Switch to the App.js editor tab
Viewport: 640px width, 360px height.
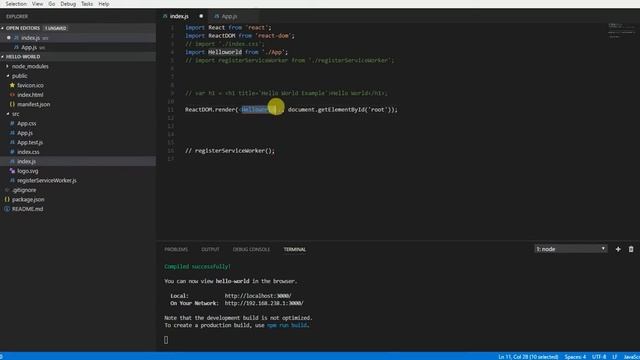[229, 16]
